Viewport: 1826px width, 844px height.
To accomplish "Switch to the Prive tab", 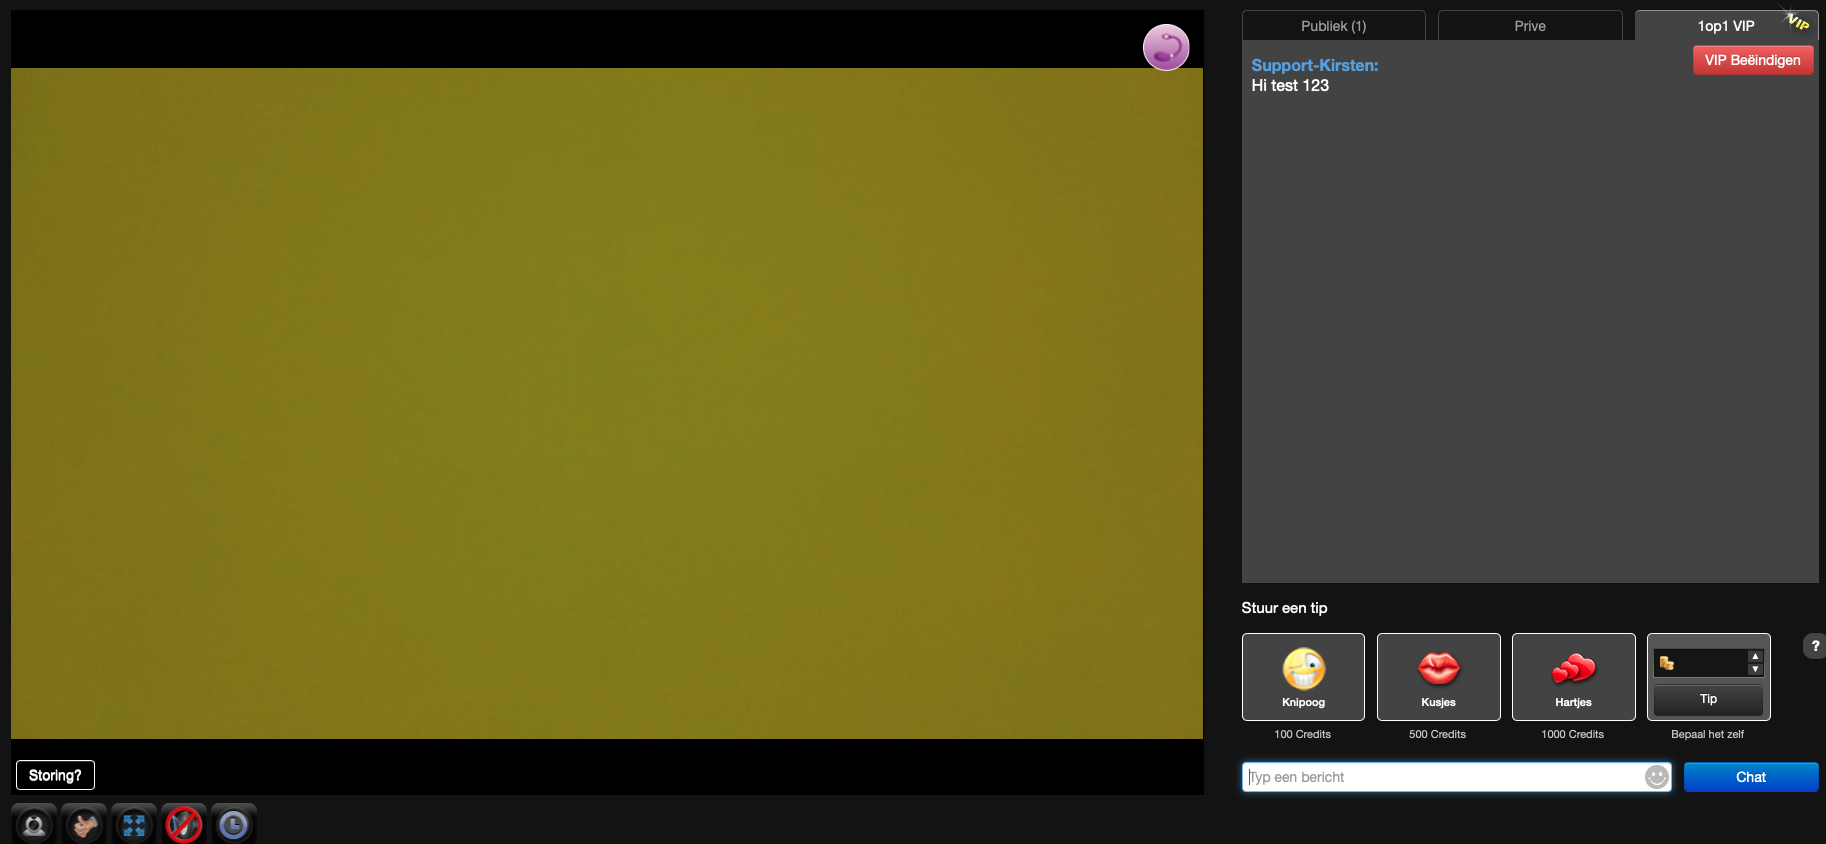I will (1529, 26).
